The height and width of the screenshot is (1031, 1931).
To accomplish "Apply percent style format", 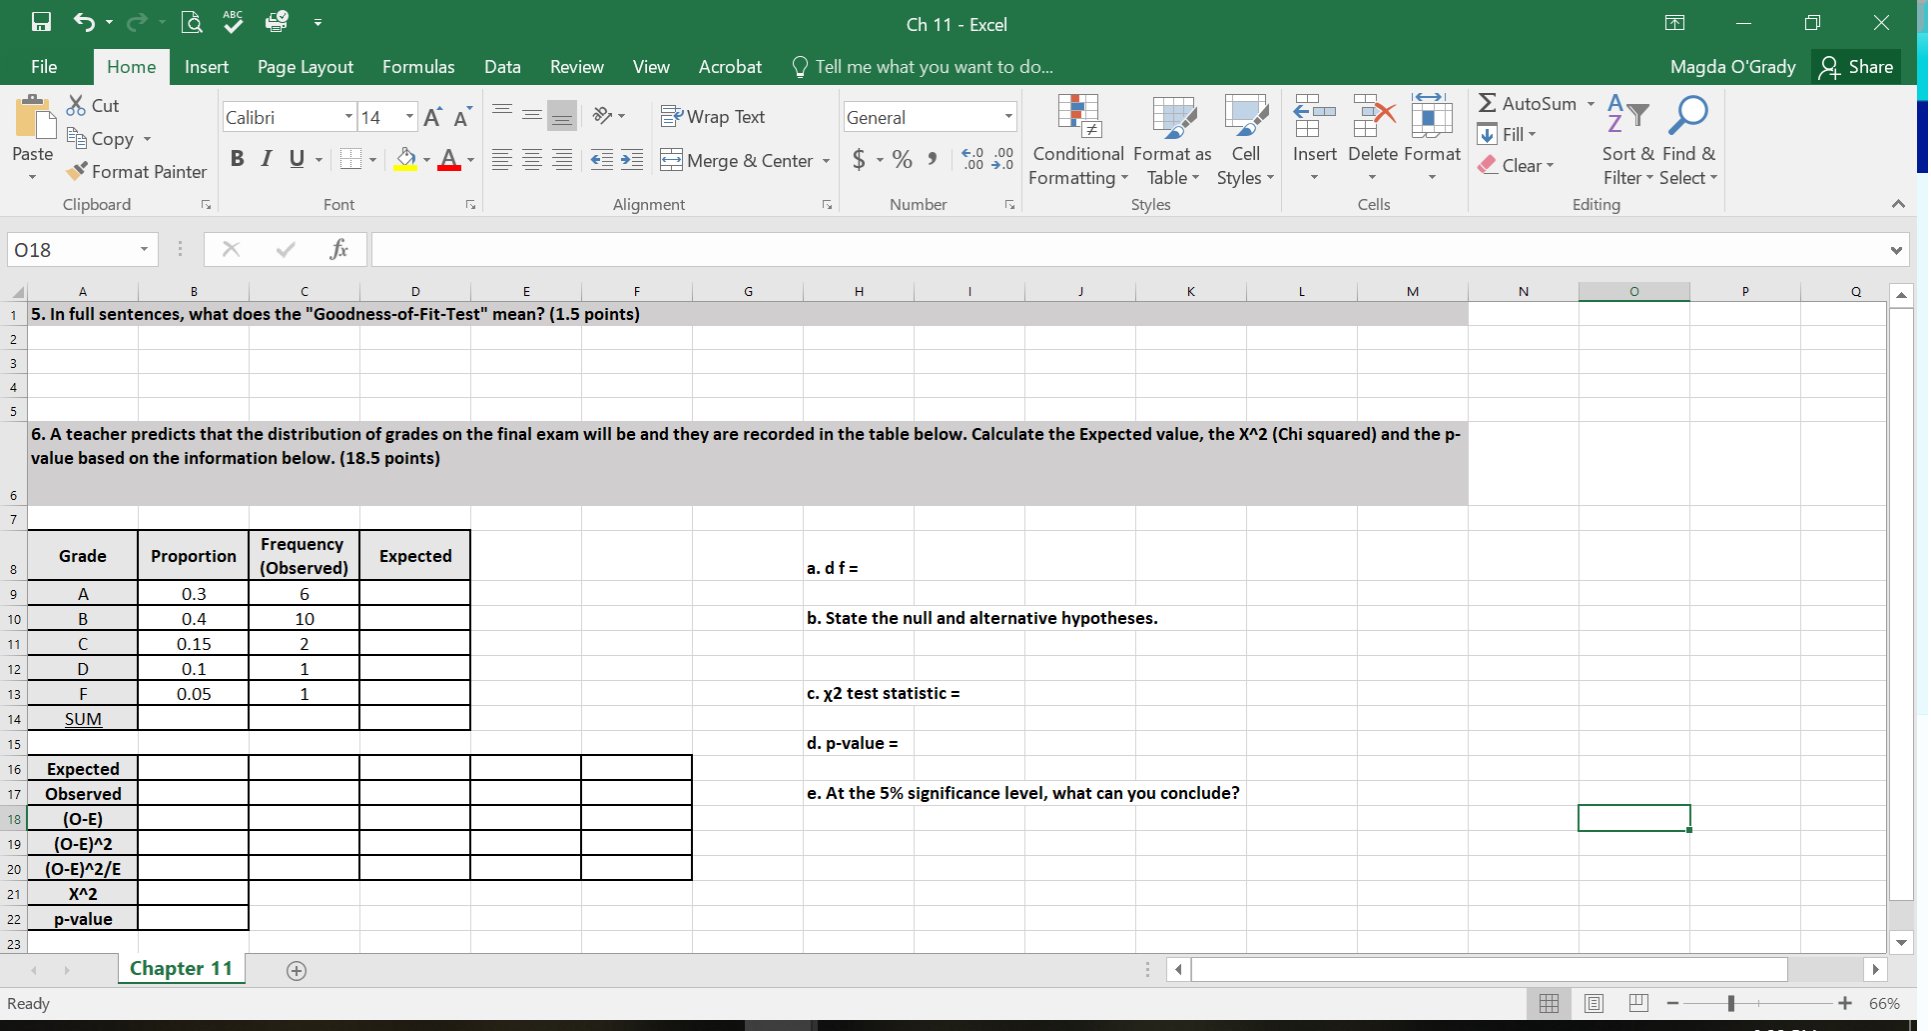I will [x=902, y=159].
